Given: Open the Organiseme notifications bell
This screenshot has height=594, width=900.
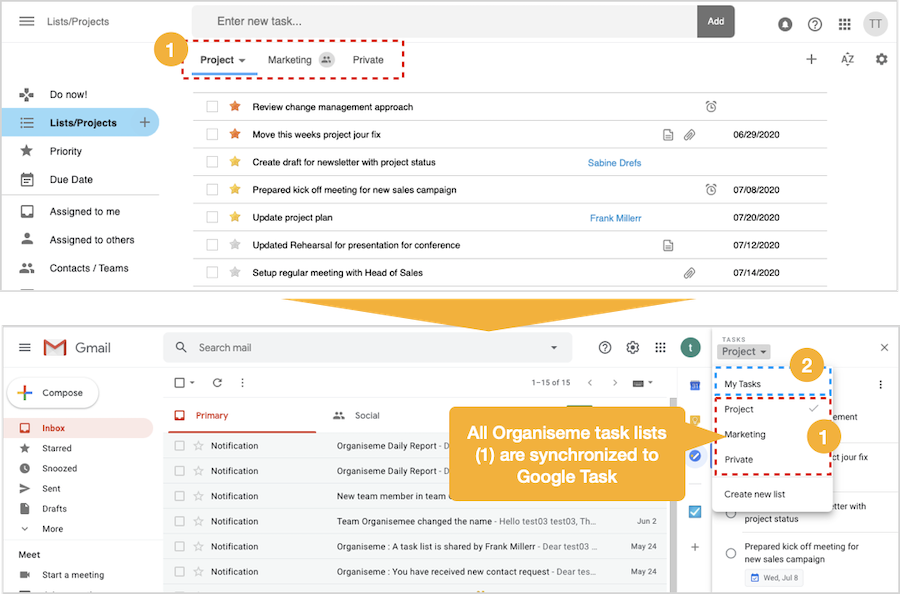Looking at the screenshot, I should tap(785, 23).
